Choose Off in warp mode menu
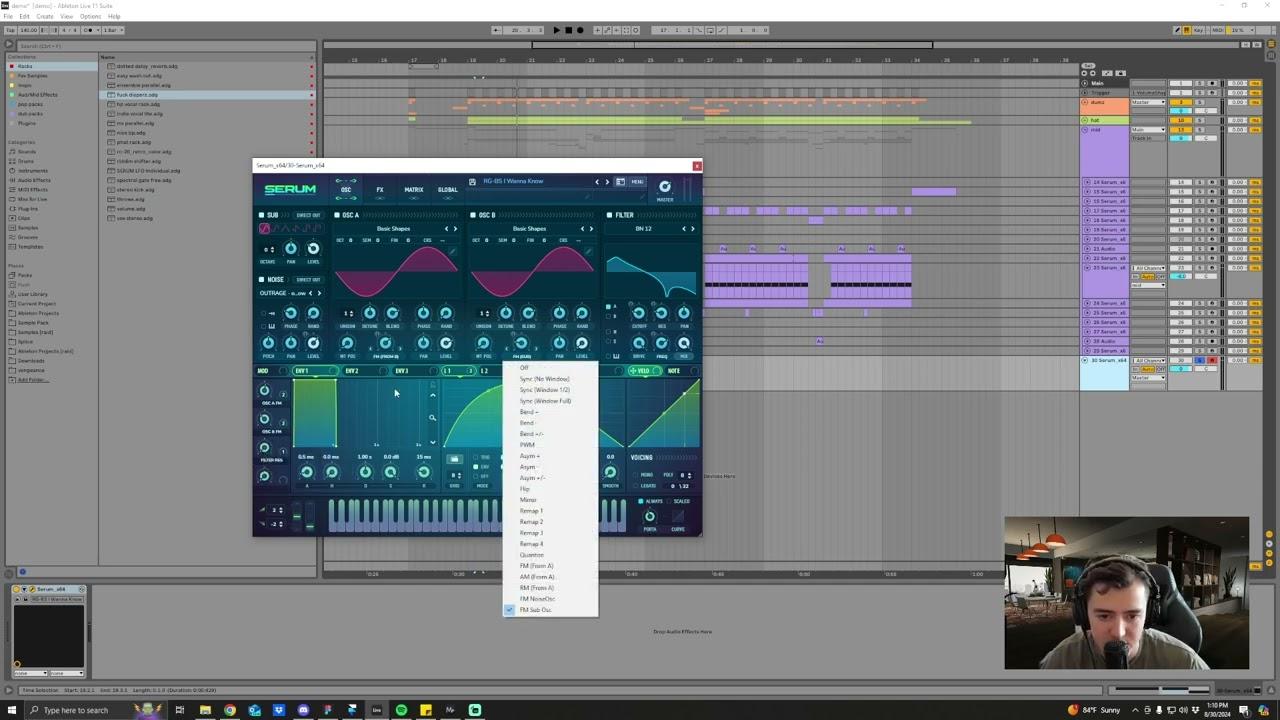The width and height of the screenshot is (1280, 720). coord(524,368)
